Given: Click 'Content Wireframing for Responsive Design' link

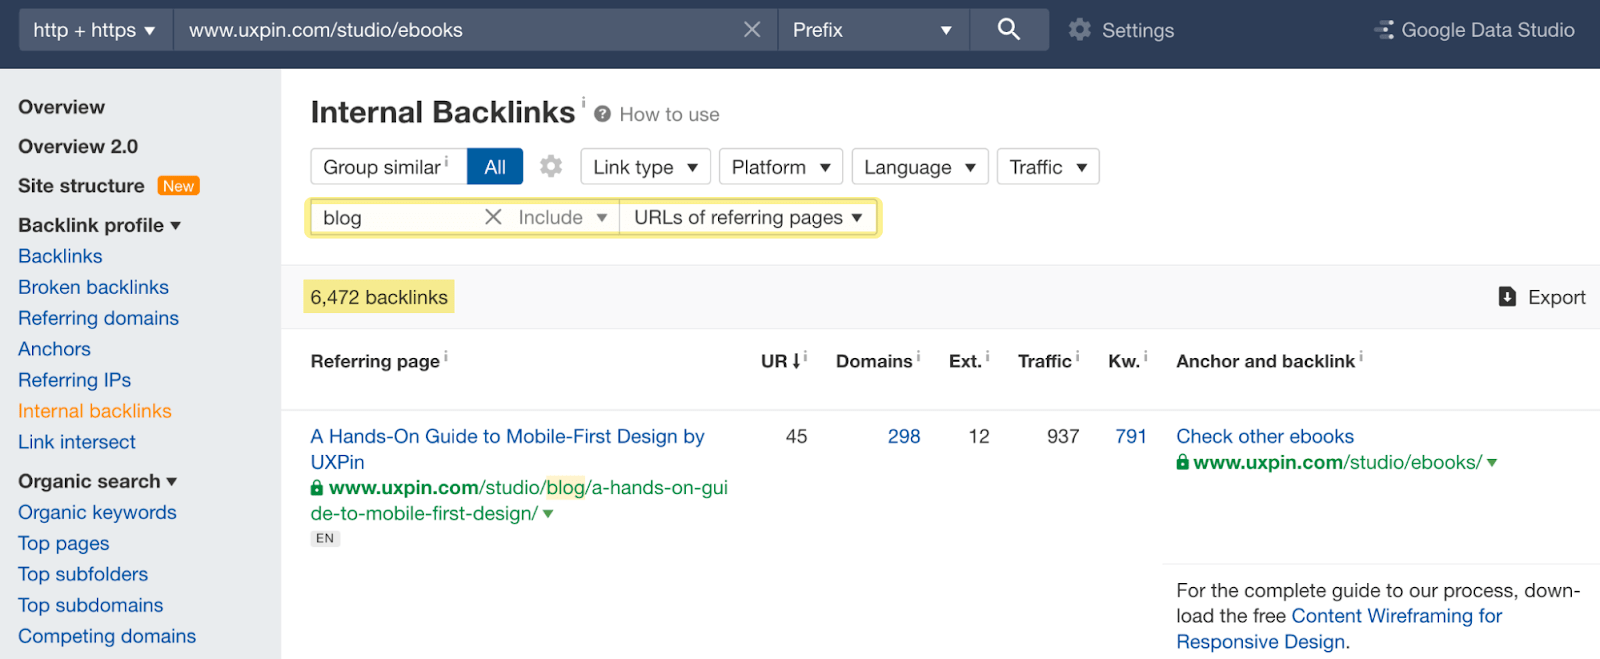Looking at the screenshot, I should (x=1339, y=629).
